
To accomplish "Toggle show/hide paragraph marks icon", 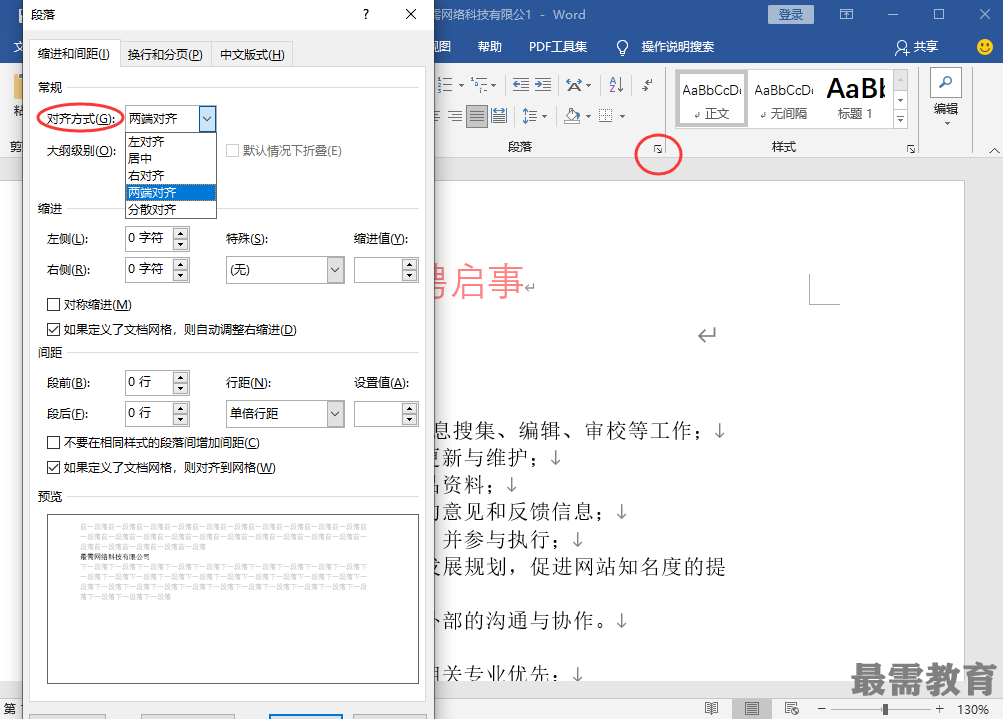I will click(x=647, y=84).
